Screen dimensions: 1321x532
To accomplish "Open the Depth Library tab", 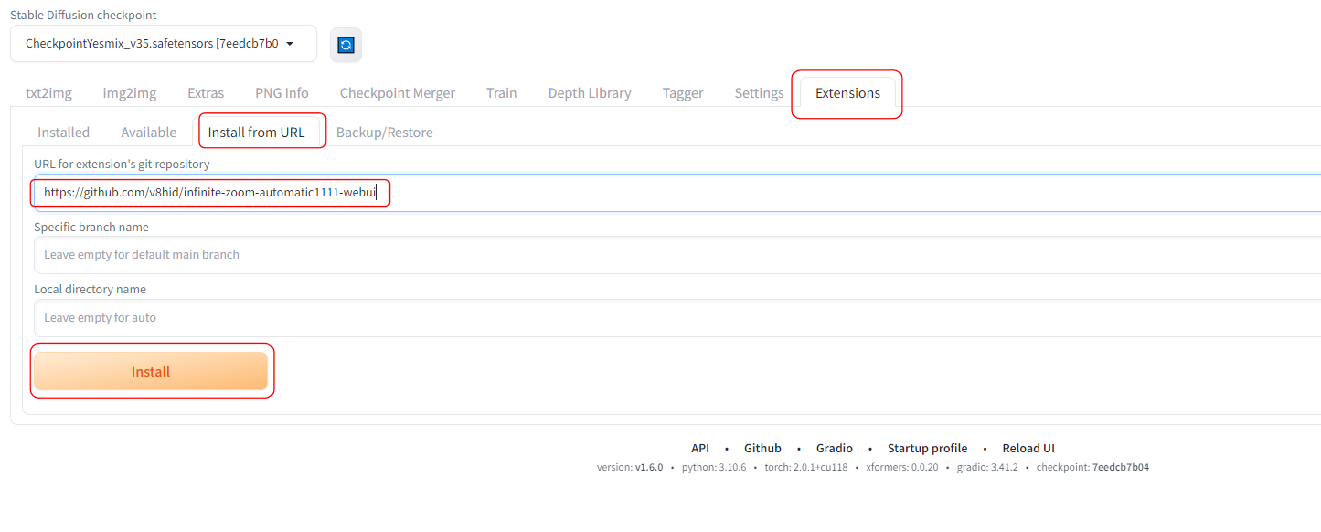I will point(589,93).
